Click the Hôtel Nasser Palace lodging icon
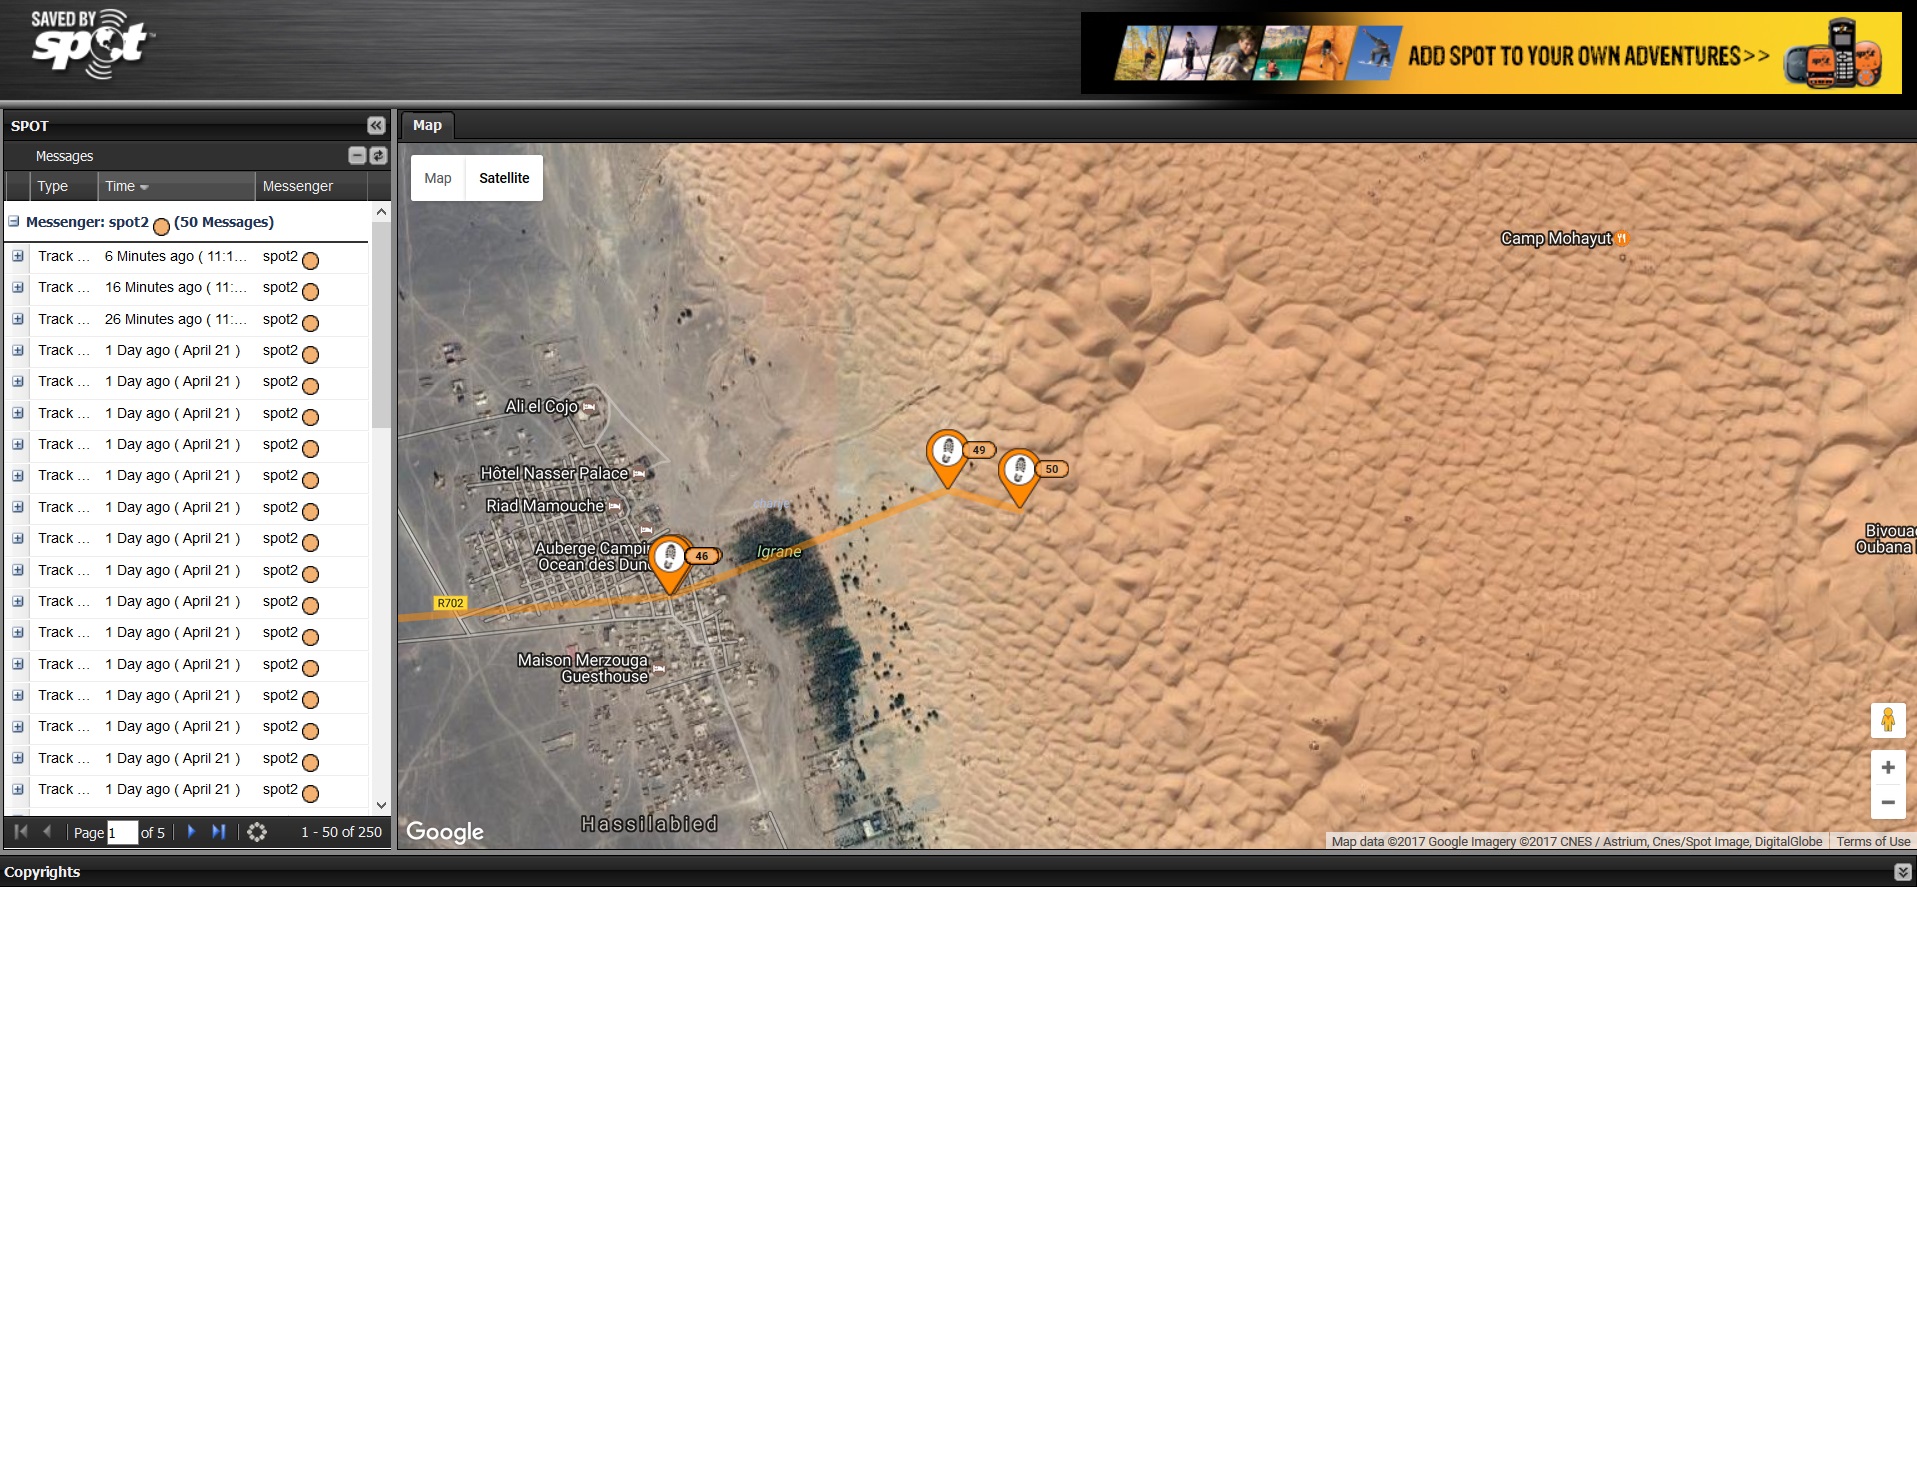Image resolution: width=1917 pixels, height=1459 pixels. pos(639,473)
